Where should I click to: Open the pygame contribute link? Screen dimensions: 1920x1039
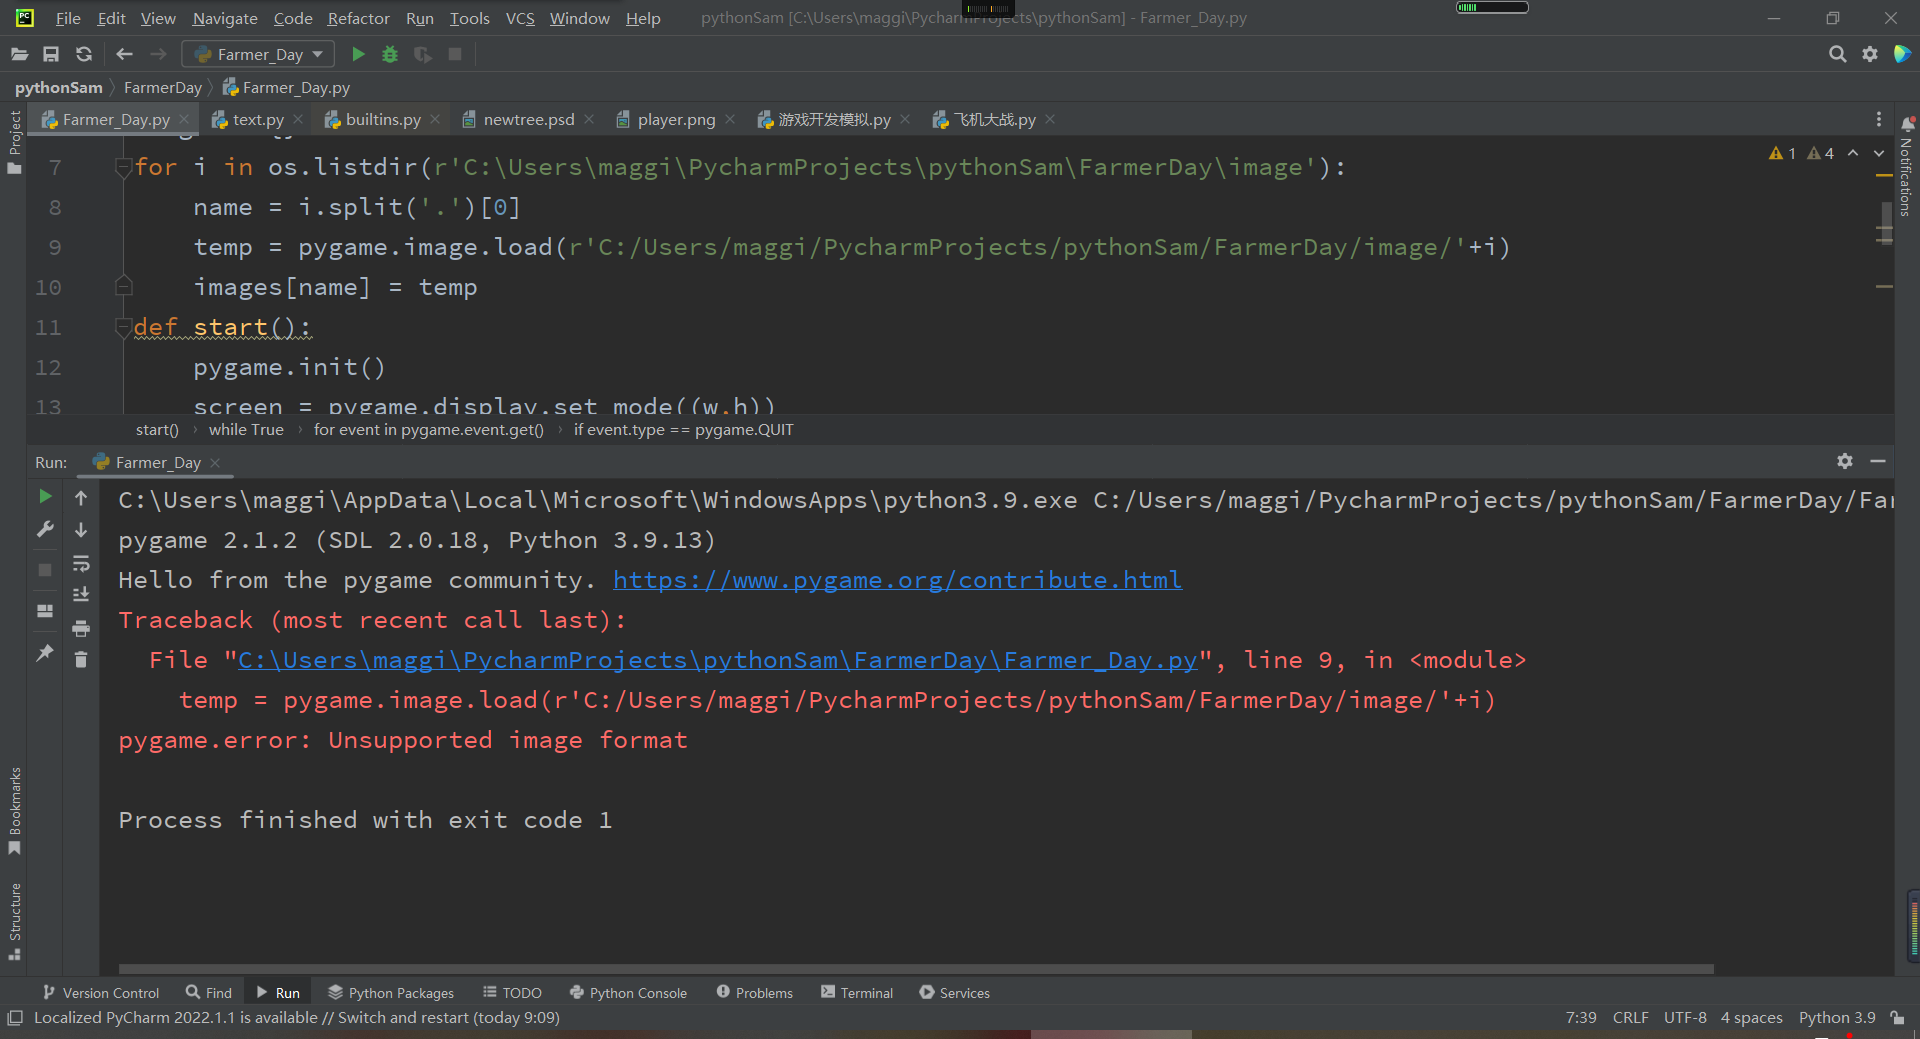click(897, 580)
